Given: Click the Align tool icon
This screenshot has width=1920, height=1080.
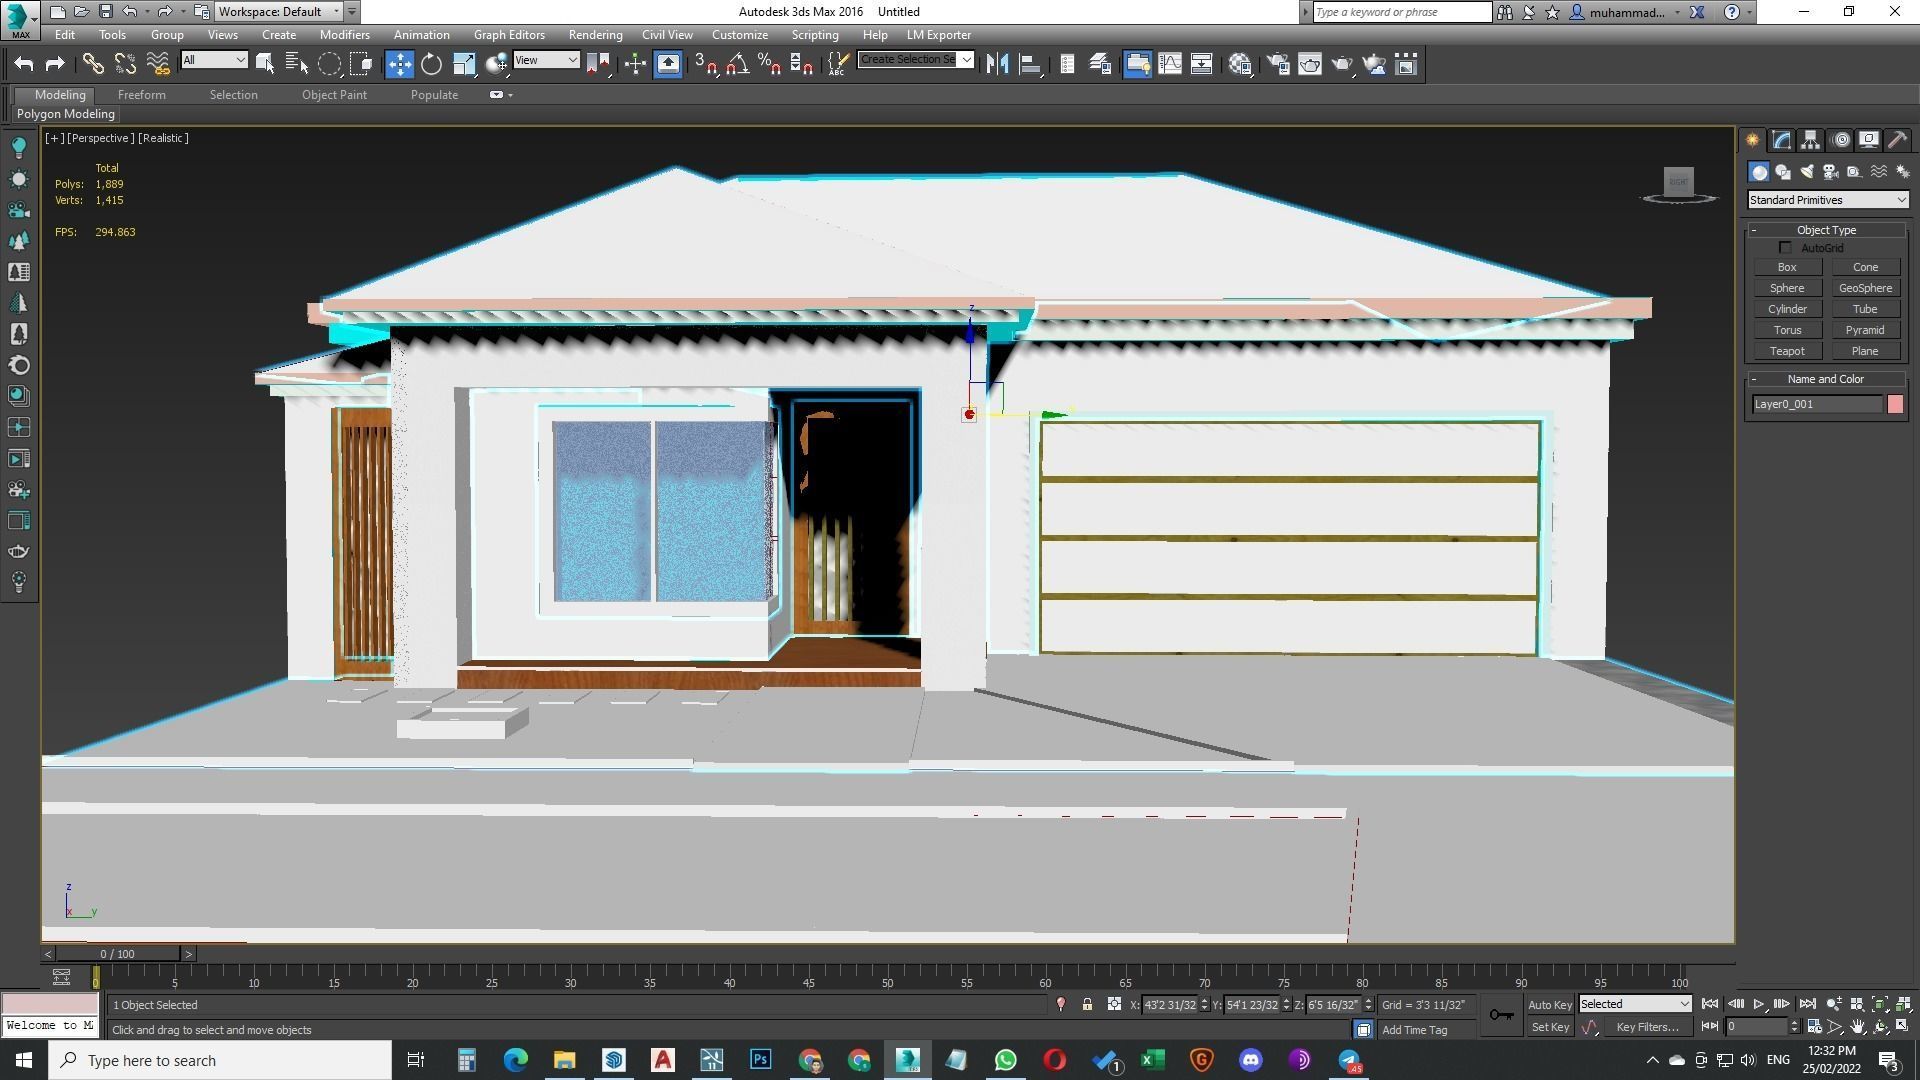Looking at the screenshot, I should (x=1029, y=64).
